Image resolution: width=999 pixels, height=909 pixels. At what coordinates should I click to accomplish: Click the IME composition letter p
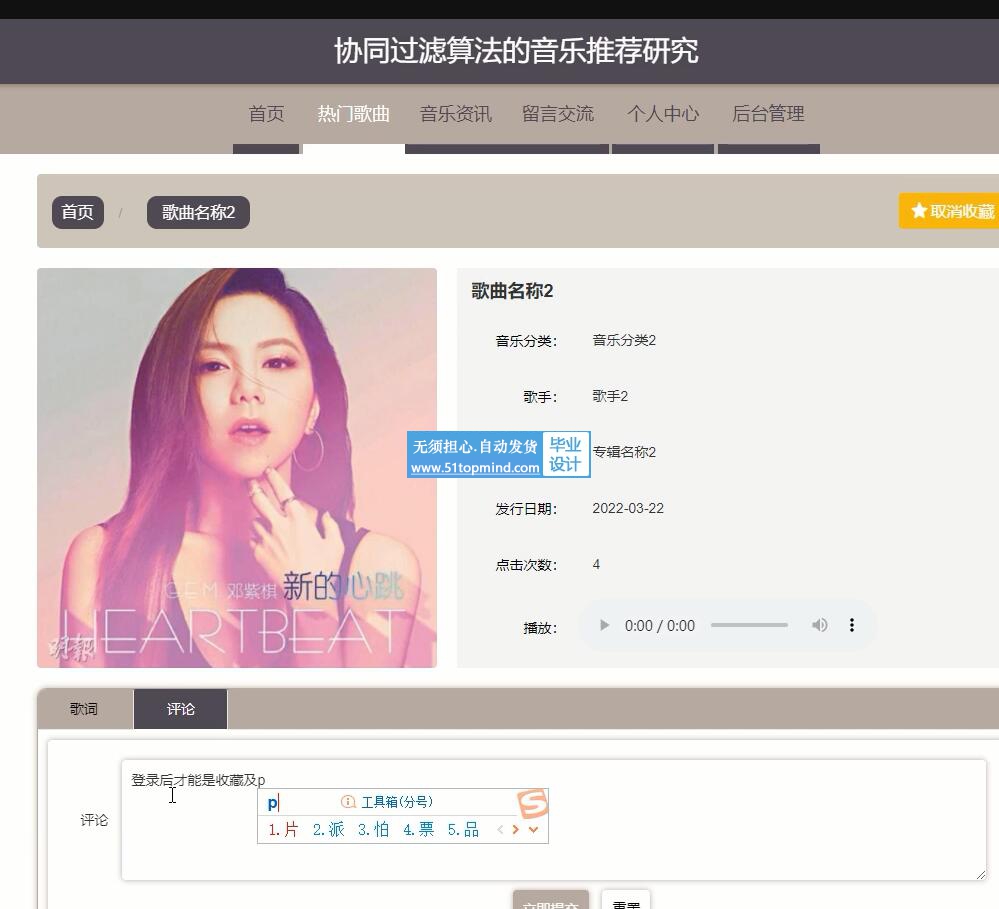(x=272, y=803)
